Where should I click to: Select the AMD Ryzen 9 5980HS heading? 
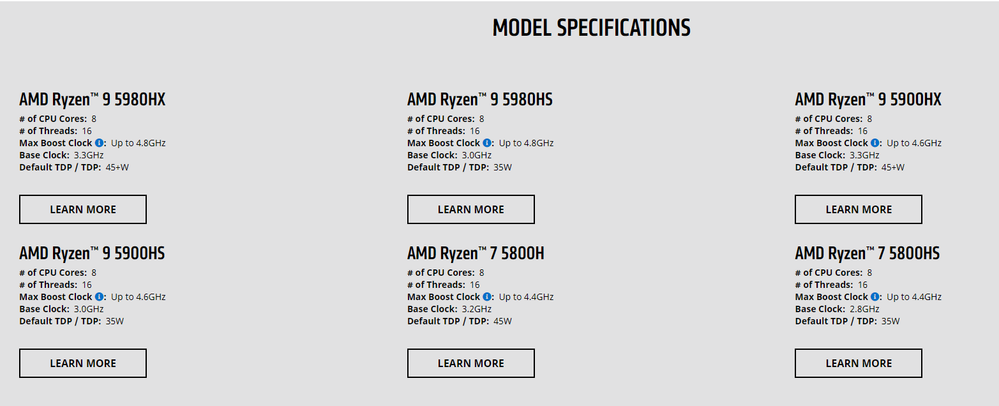pos(480,100)
